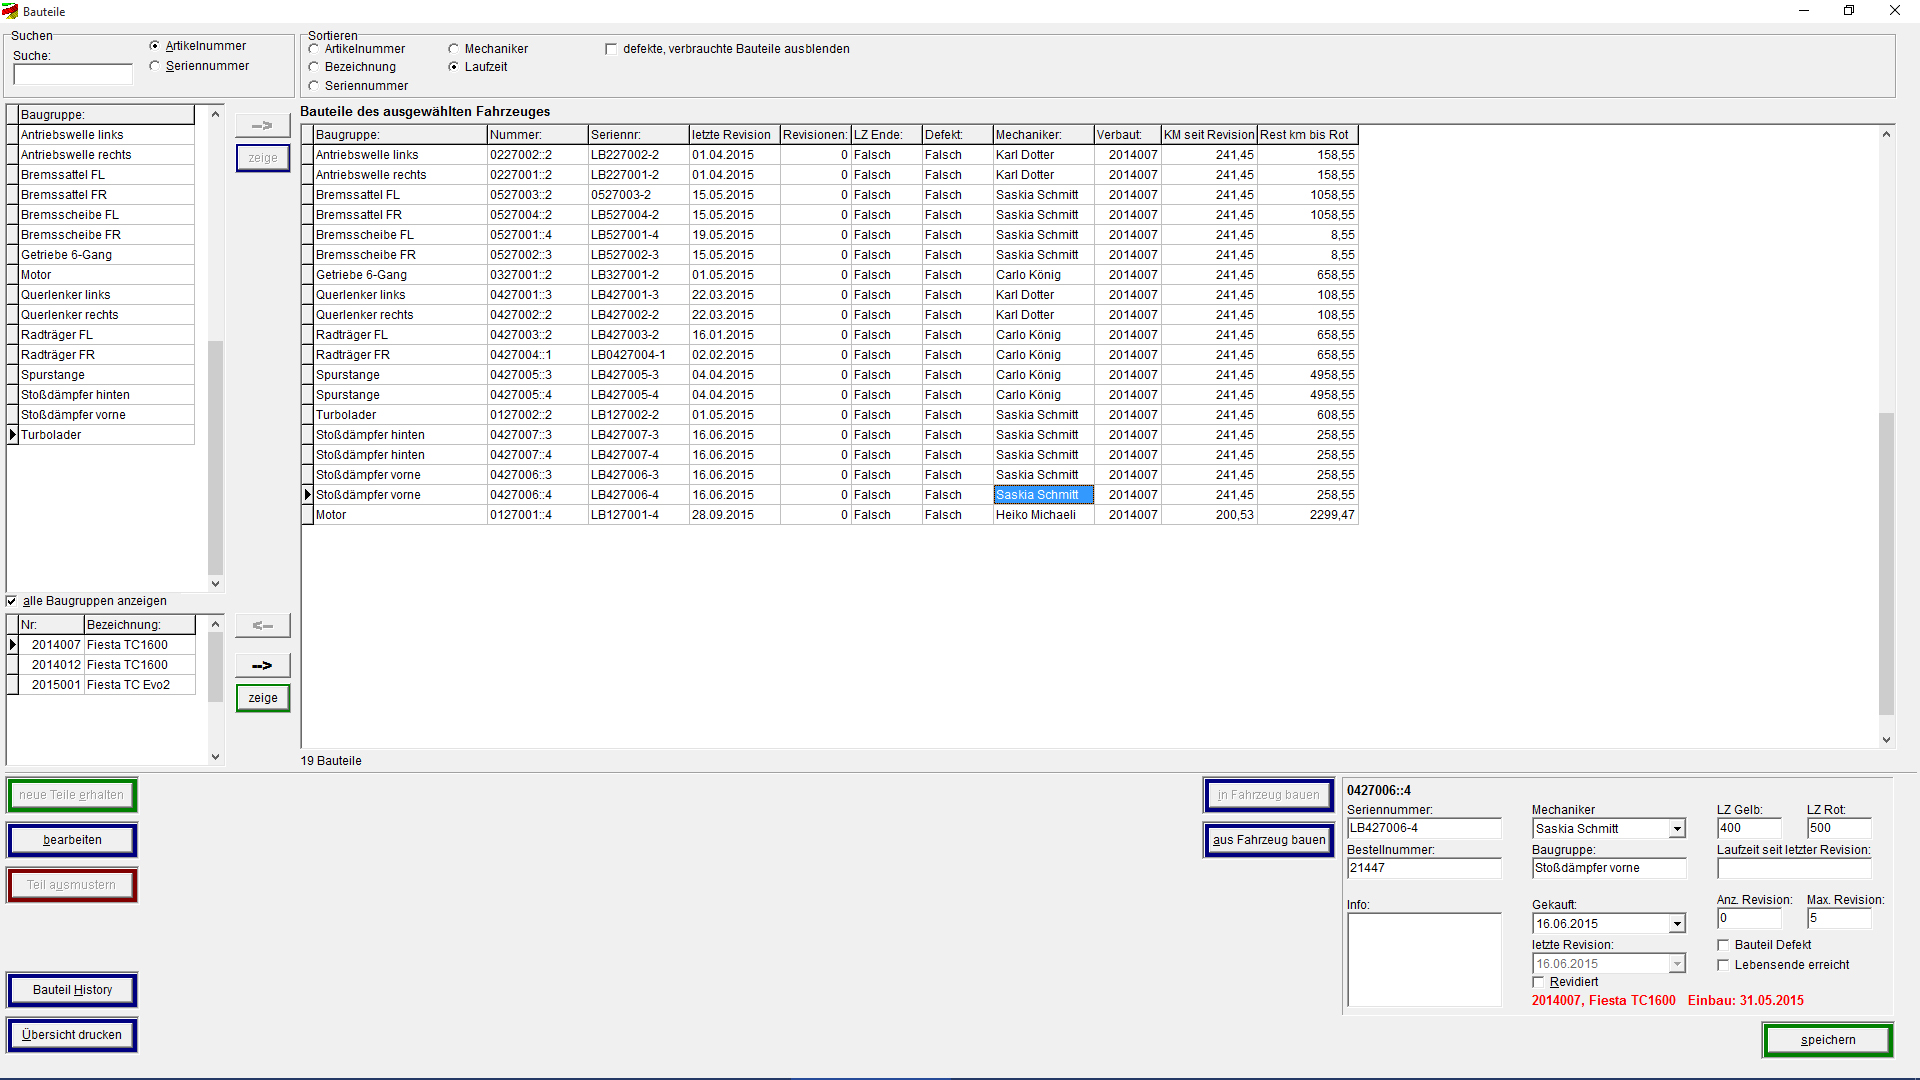Click the Baugruppe field Stoßdämpfer vorne

pos(1608,868)
